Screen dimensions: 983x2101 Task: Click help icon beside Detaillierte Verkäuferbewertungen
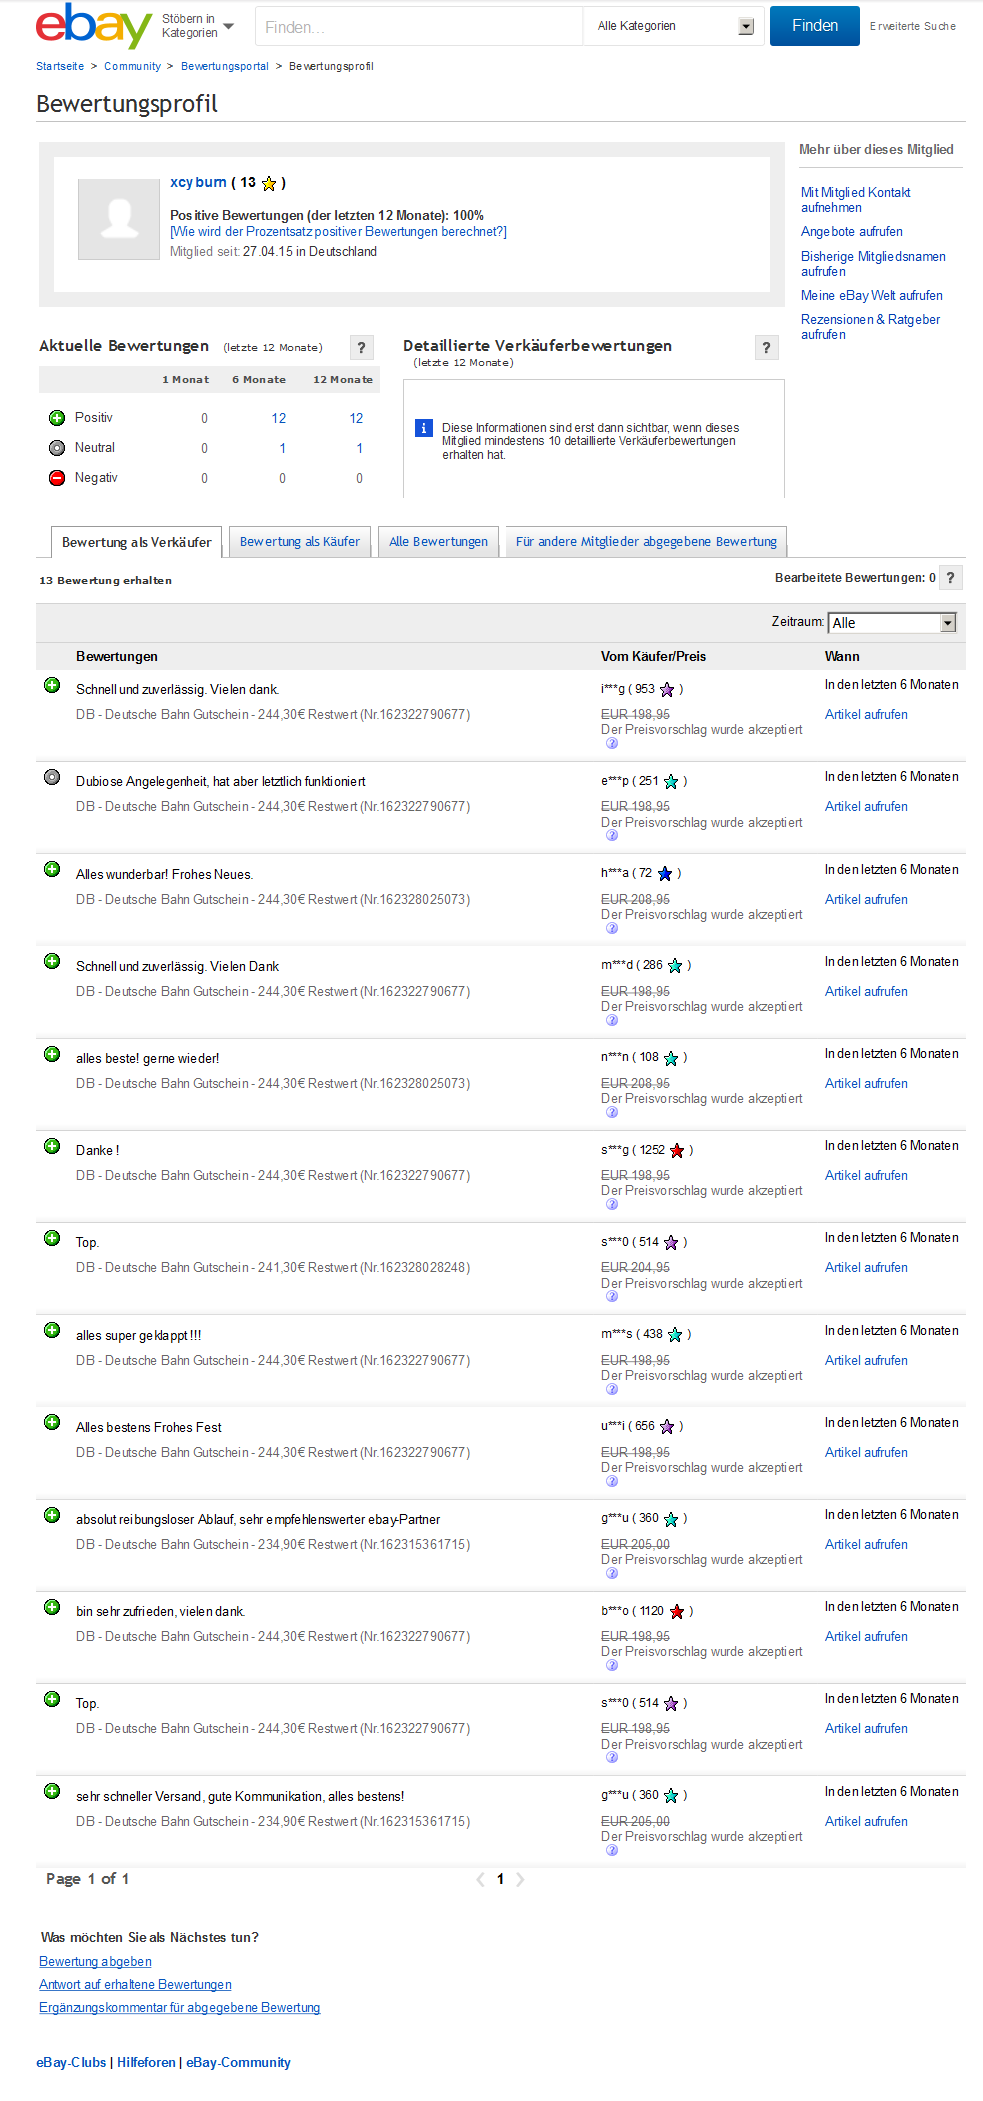pos(766,348)
